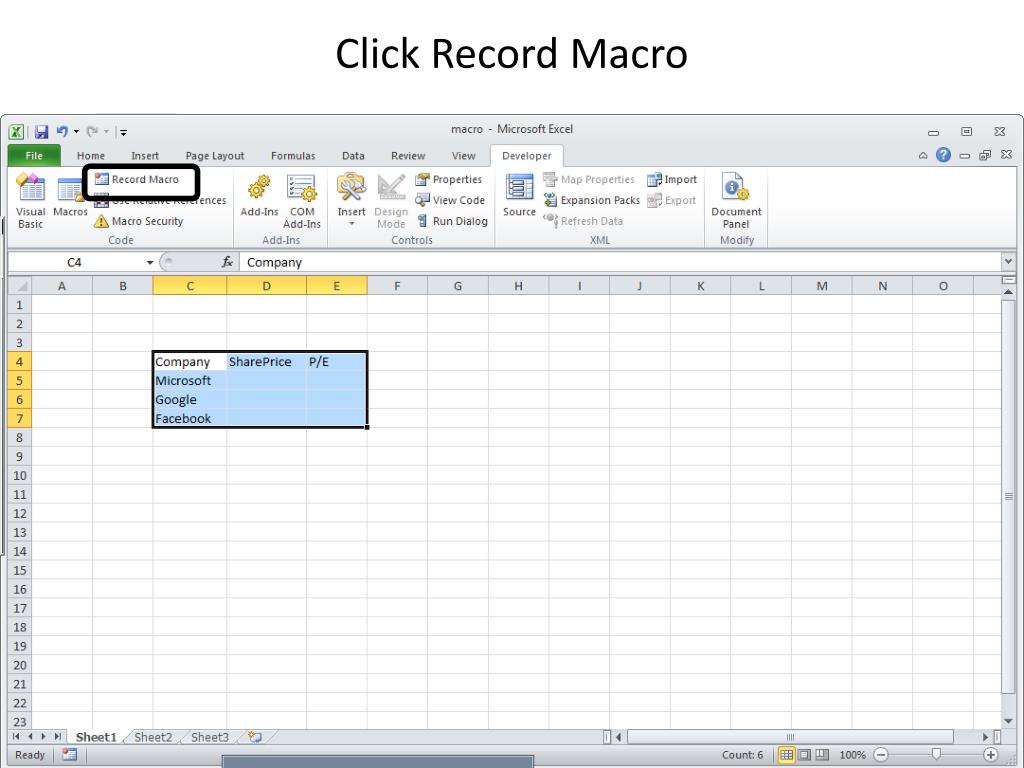
Task: Open the XML Source pane
Action: (x=519, y=196)
